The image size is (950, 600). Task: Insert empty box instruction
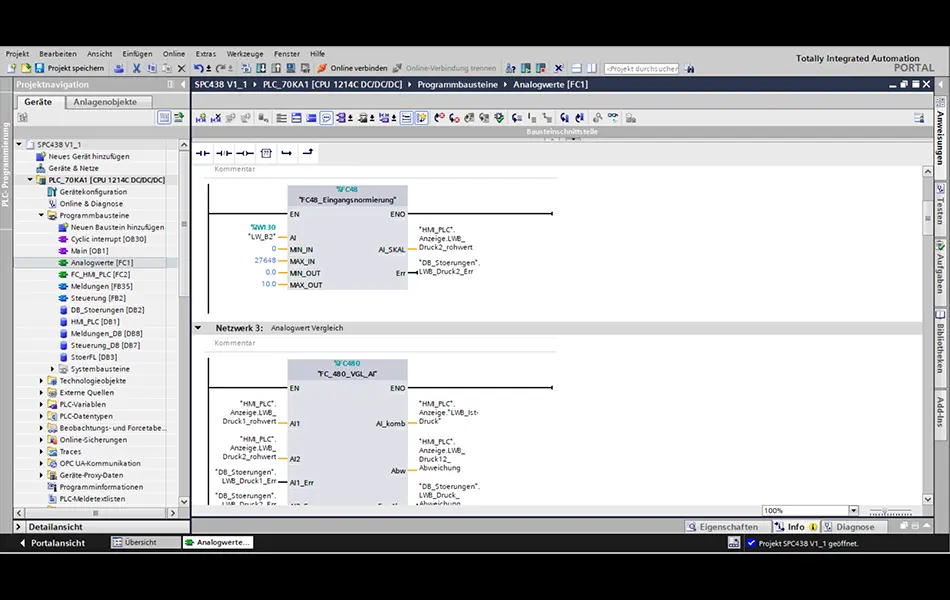(266, 153)
